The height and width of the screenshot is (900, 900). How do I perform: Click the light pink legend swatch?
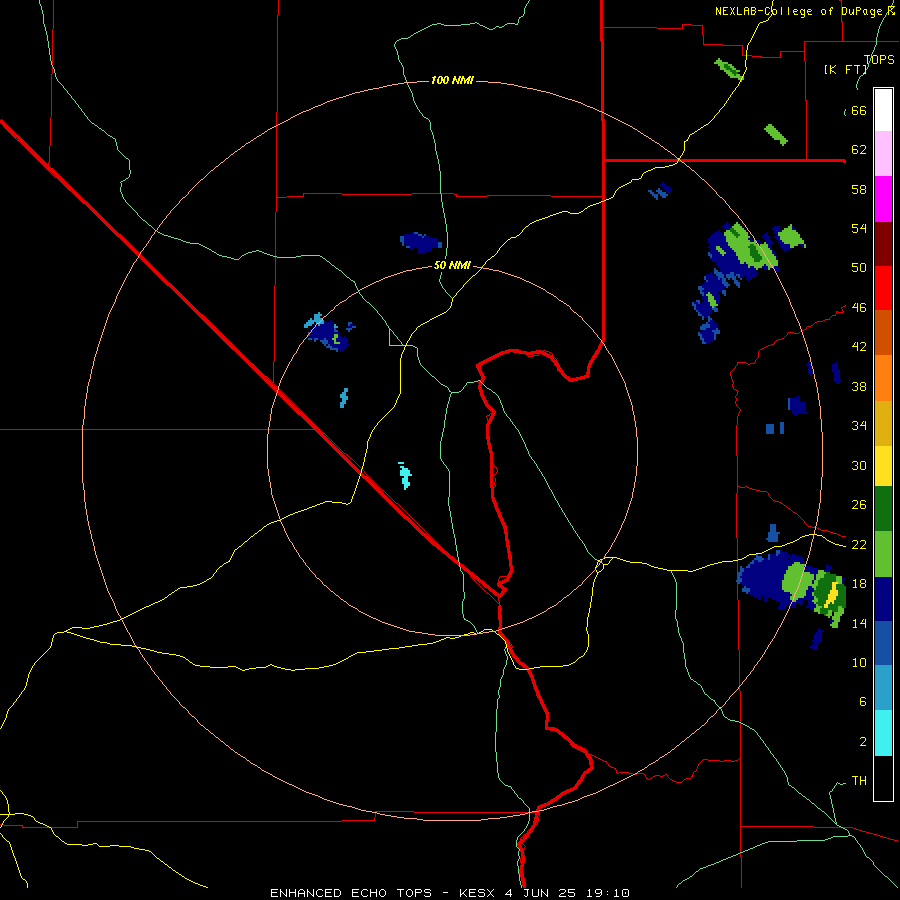[883, 153]
